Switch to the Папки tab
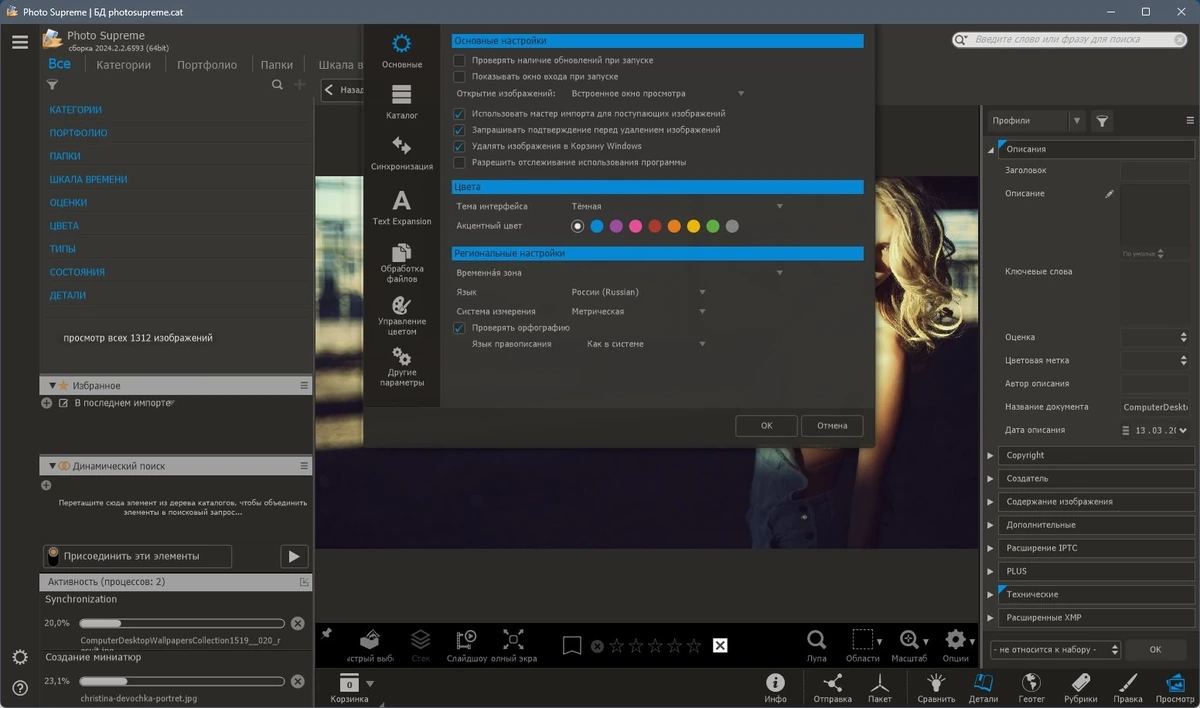1200x708 pixels. (x=277, y=65)
